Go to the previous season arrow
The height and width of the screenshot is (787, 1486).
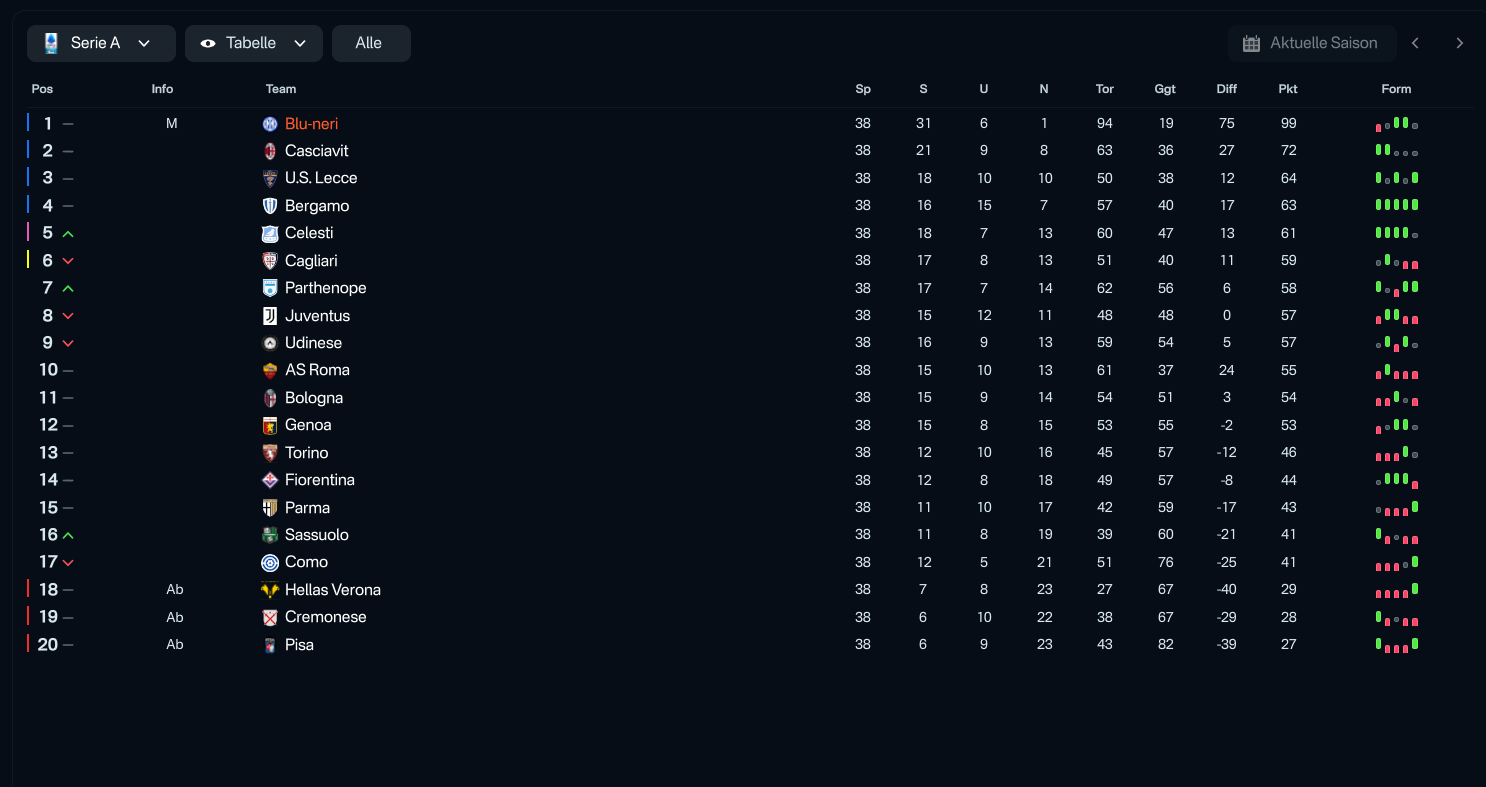pos(1415,43)
